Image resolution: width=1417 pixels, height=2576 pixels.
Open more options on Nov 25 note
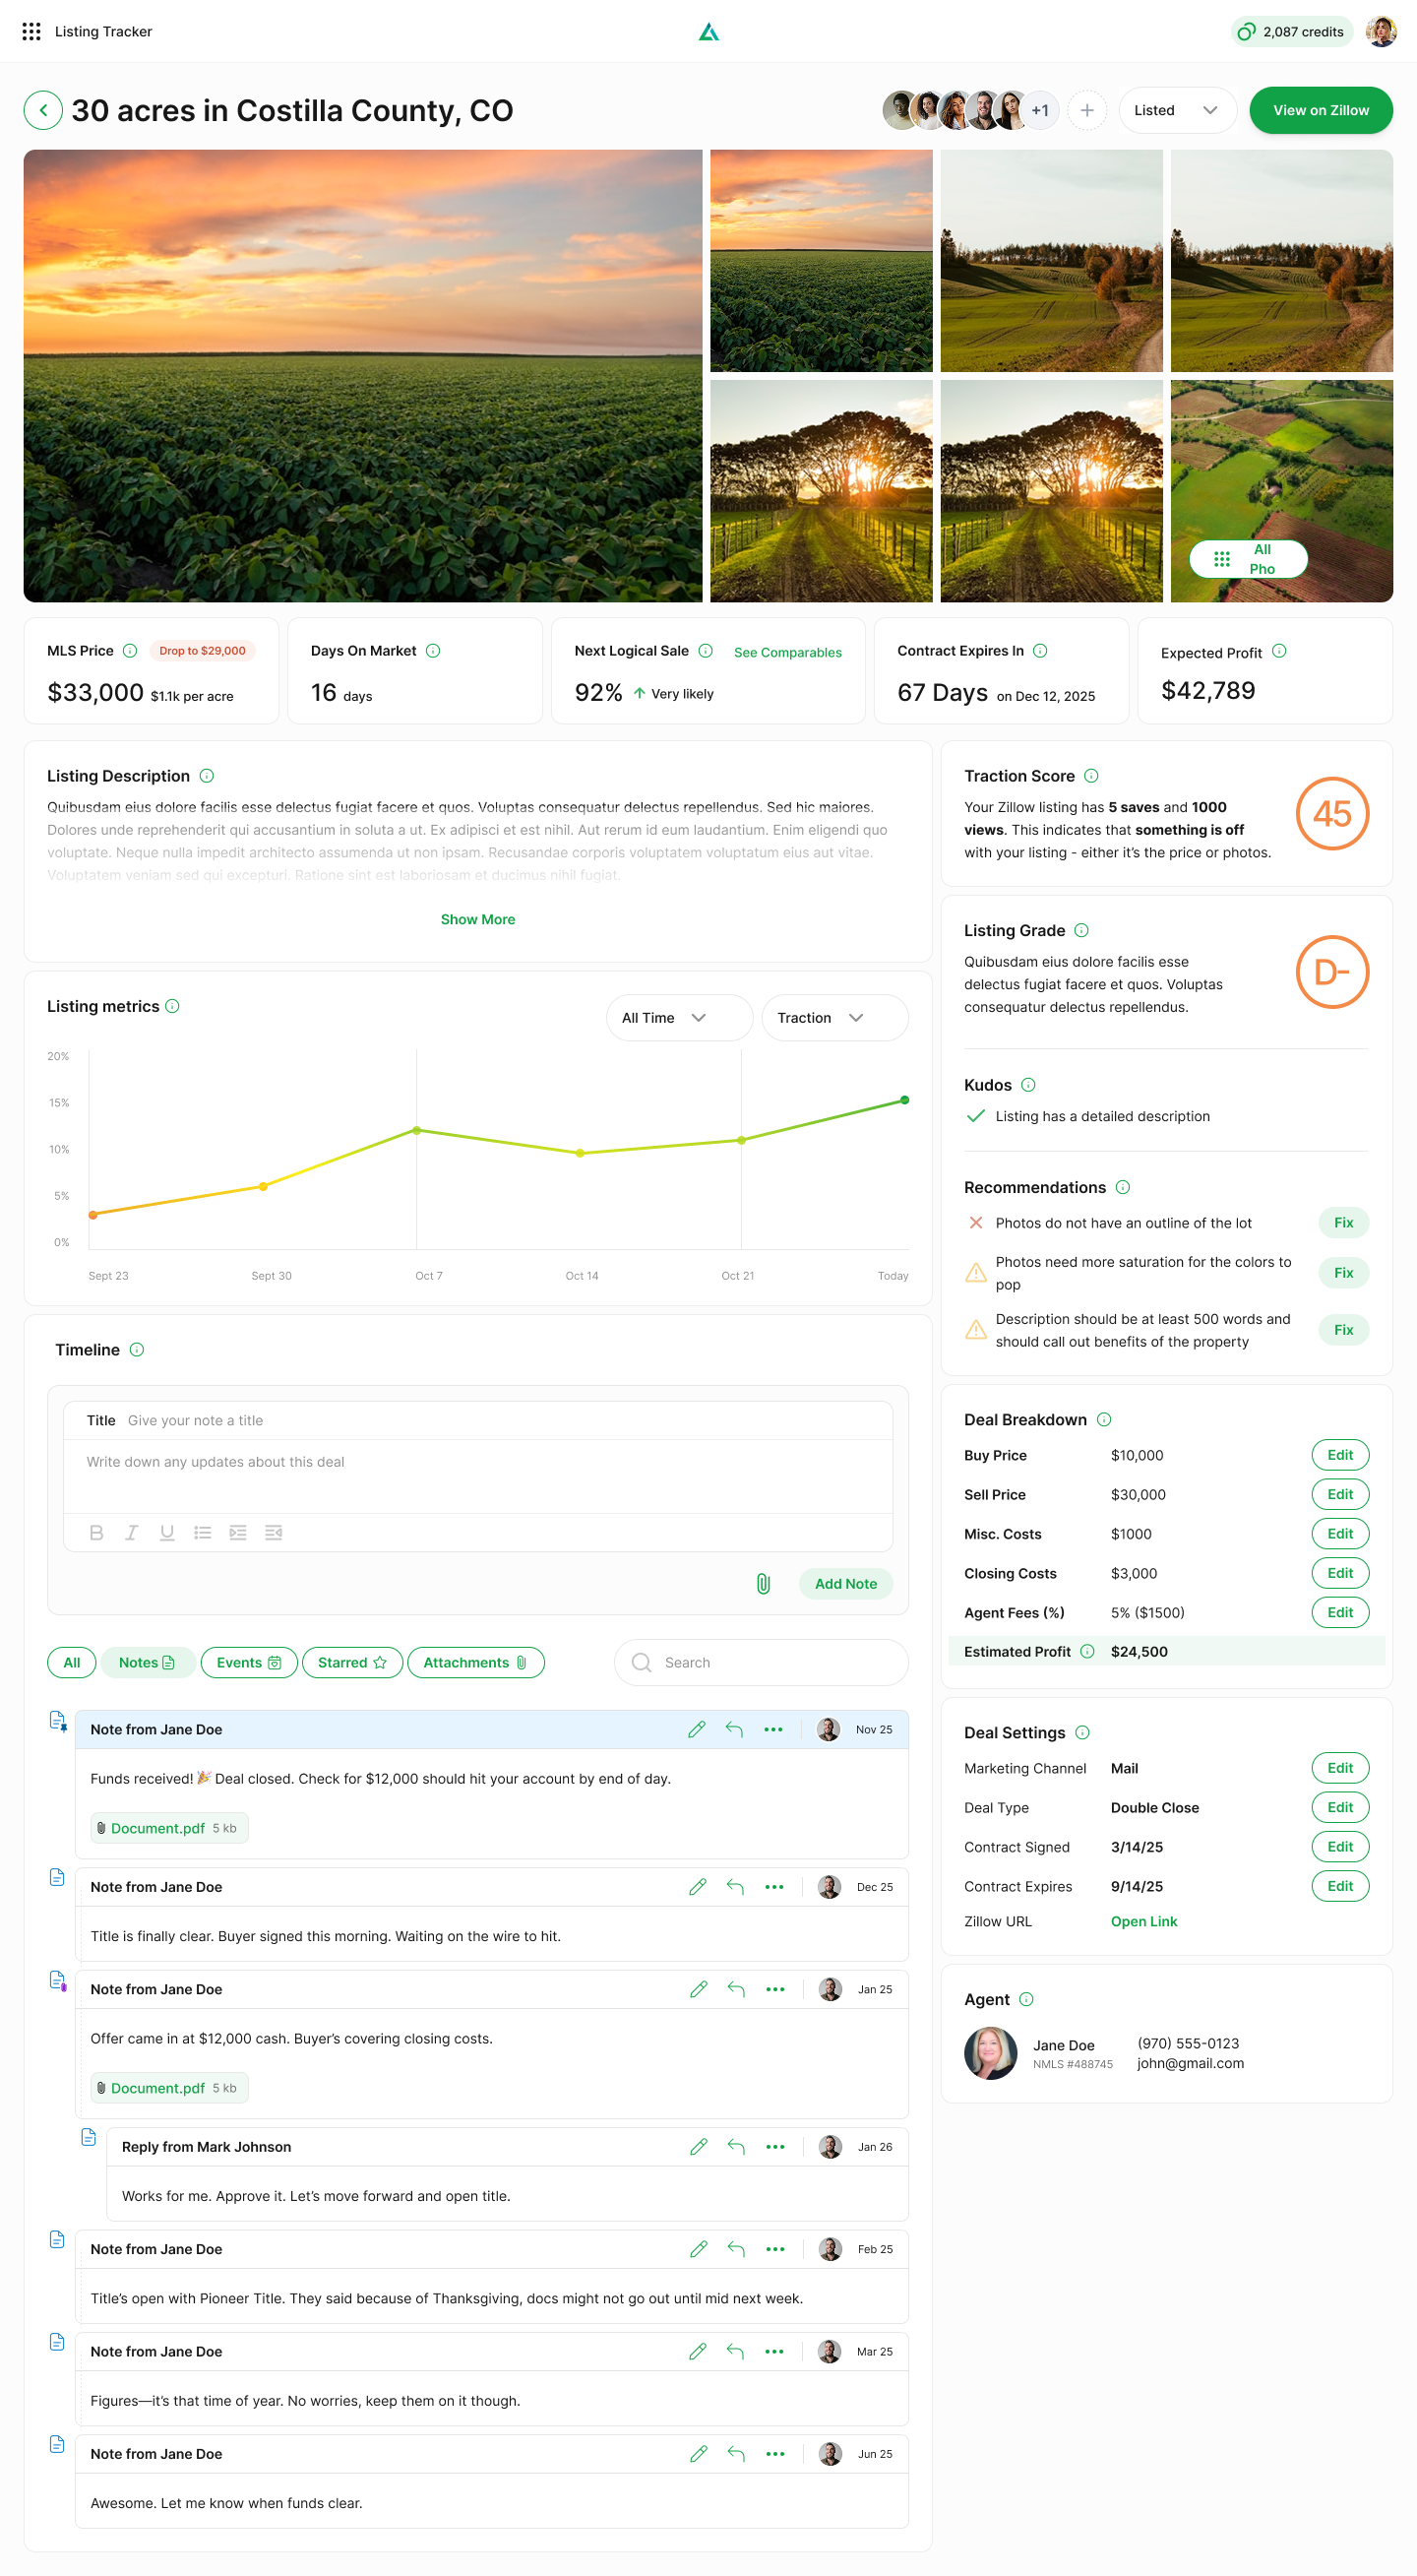[773, 1730]
